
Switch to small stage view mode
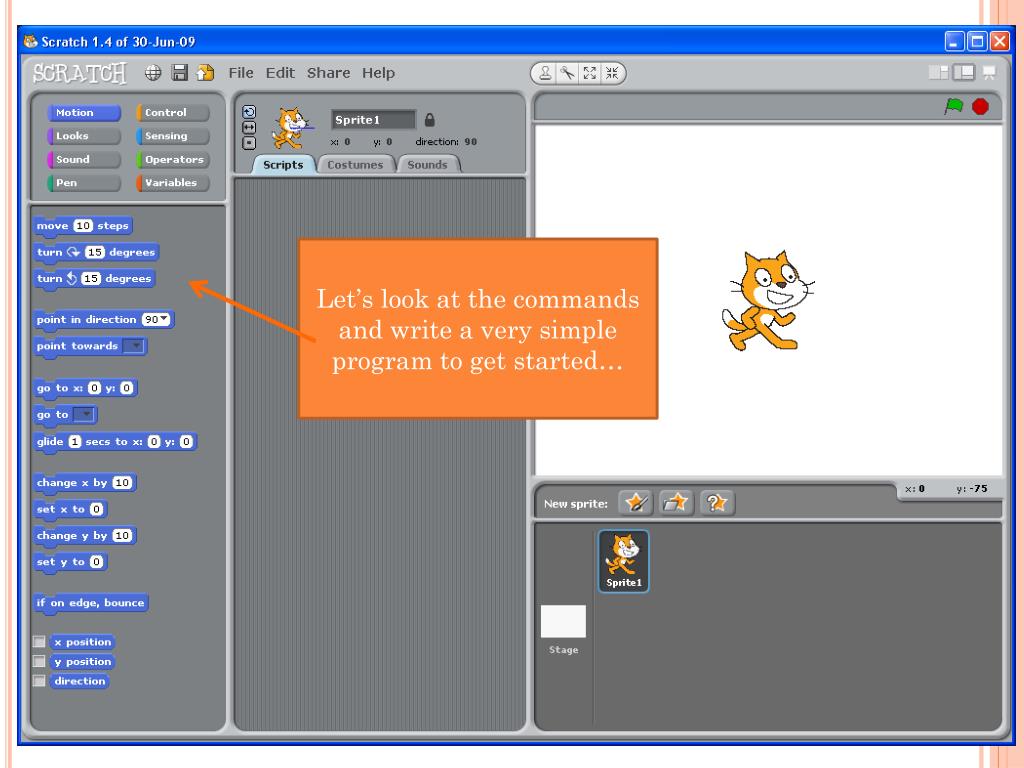pos(938,72)
